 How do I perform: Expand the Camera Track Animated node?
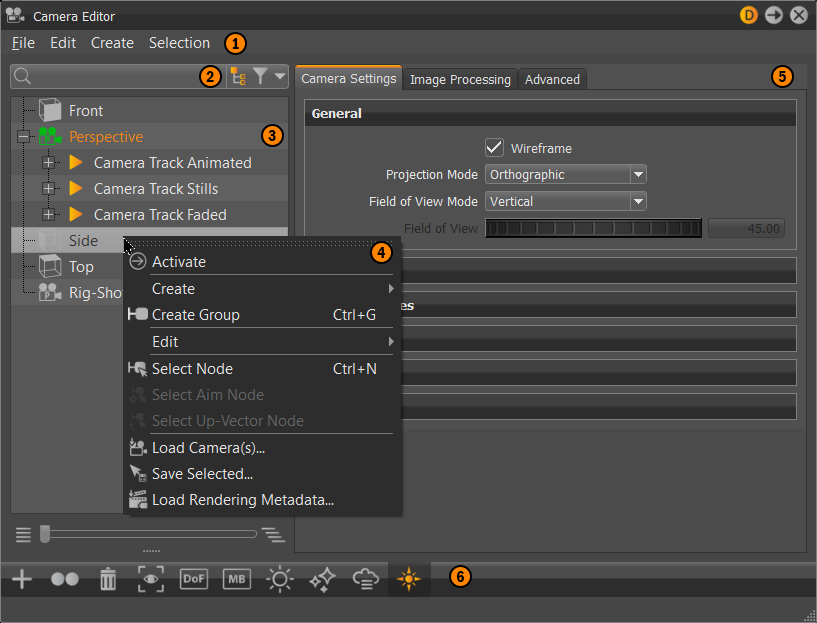coord(48,163)
